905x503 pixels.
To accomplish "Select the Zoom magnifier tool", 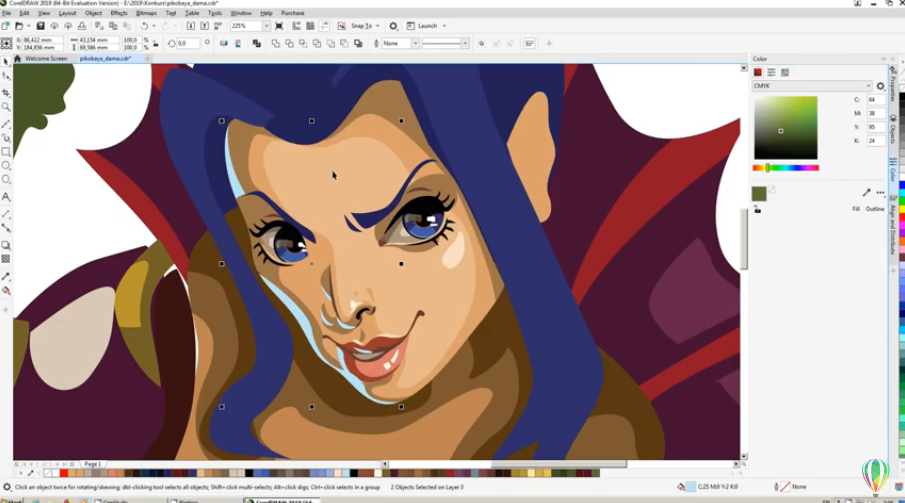I will click(x=6, y=106).
